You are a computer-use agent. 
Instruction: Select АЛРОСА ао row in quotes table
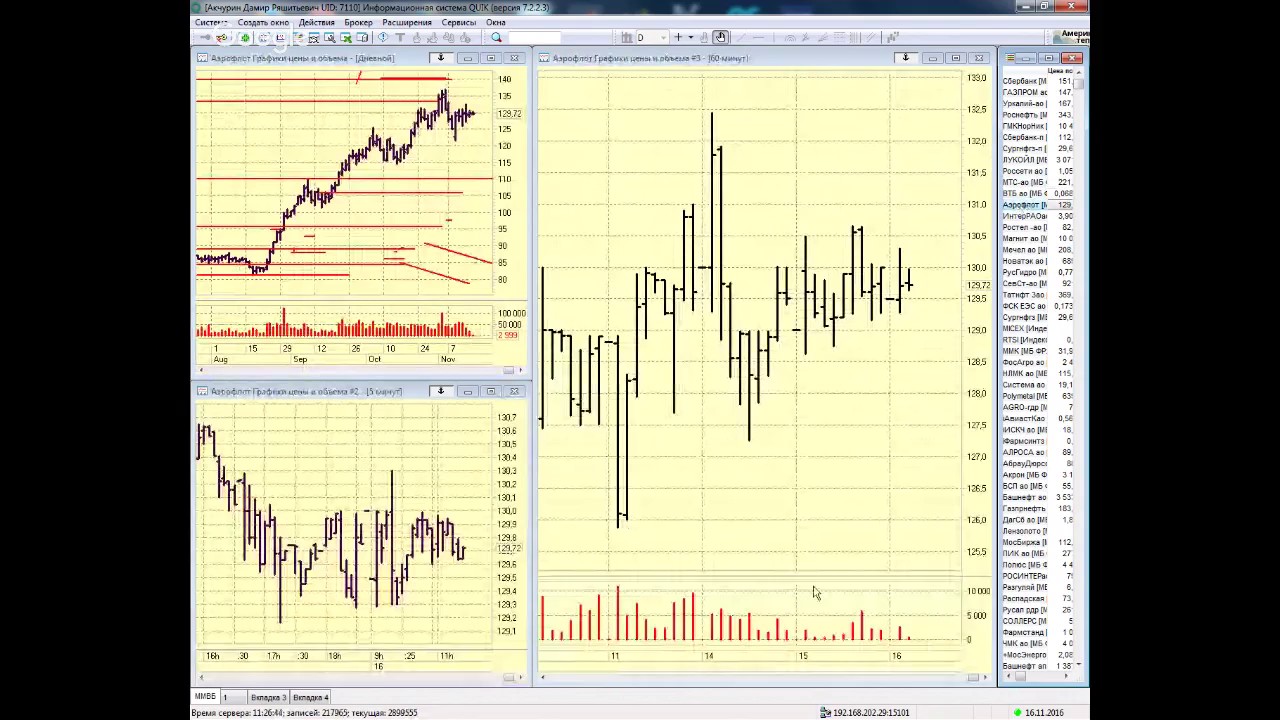(1038, 452)
